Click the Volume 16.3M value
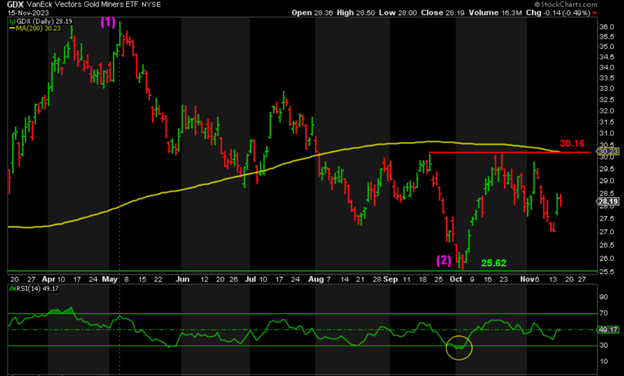Viewport: 624px width, 376px height. [495, 13]
